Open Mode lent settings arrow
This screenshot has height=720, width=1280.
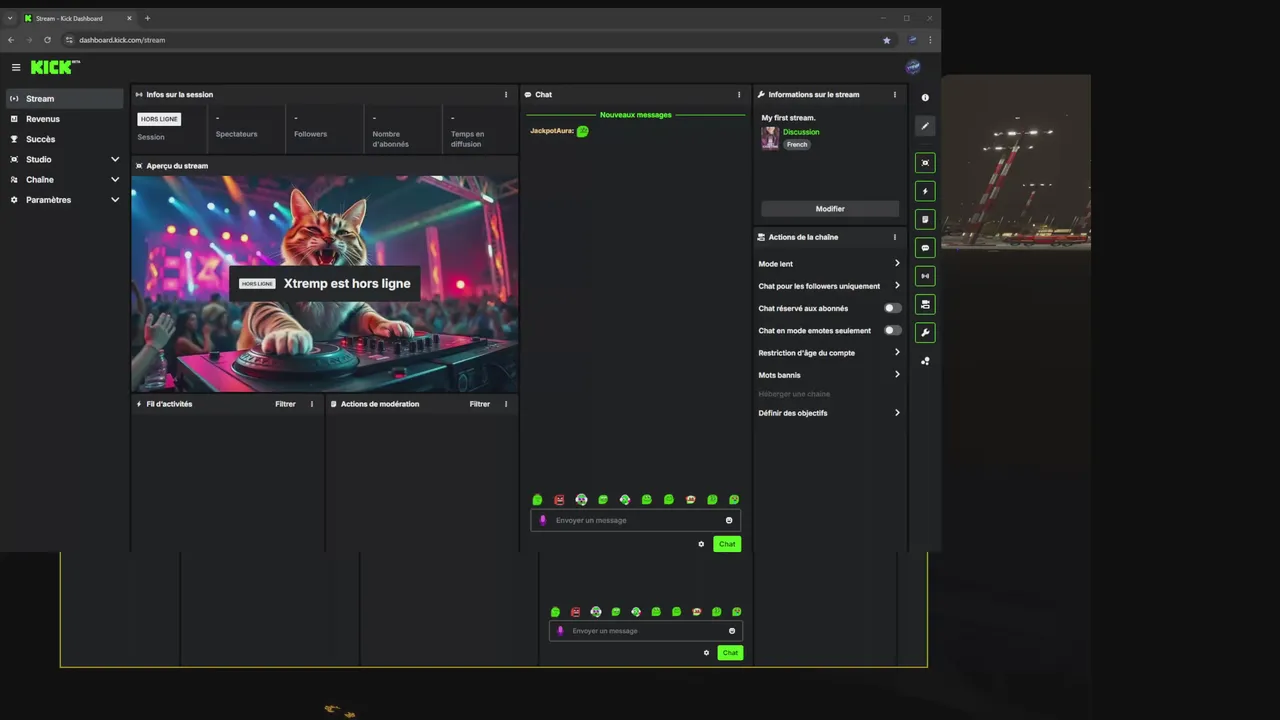point(897,264)
